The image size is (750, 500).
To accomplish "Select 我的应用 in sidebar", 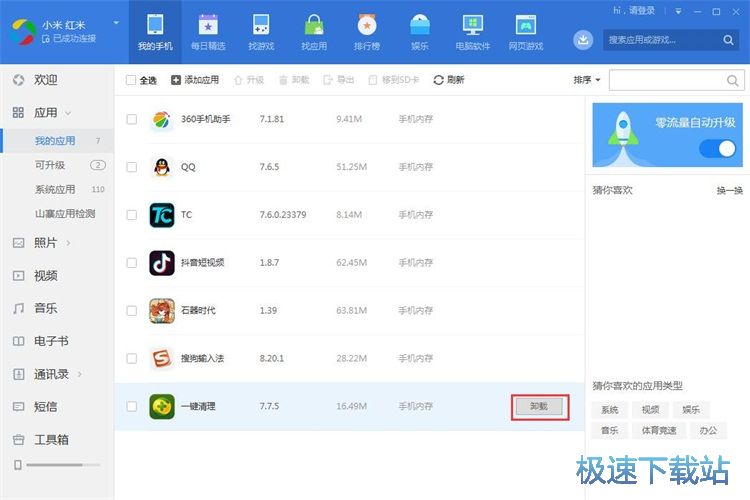I will 57,141.
